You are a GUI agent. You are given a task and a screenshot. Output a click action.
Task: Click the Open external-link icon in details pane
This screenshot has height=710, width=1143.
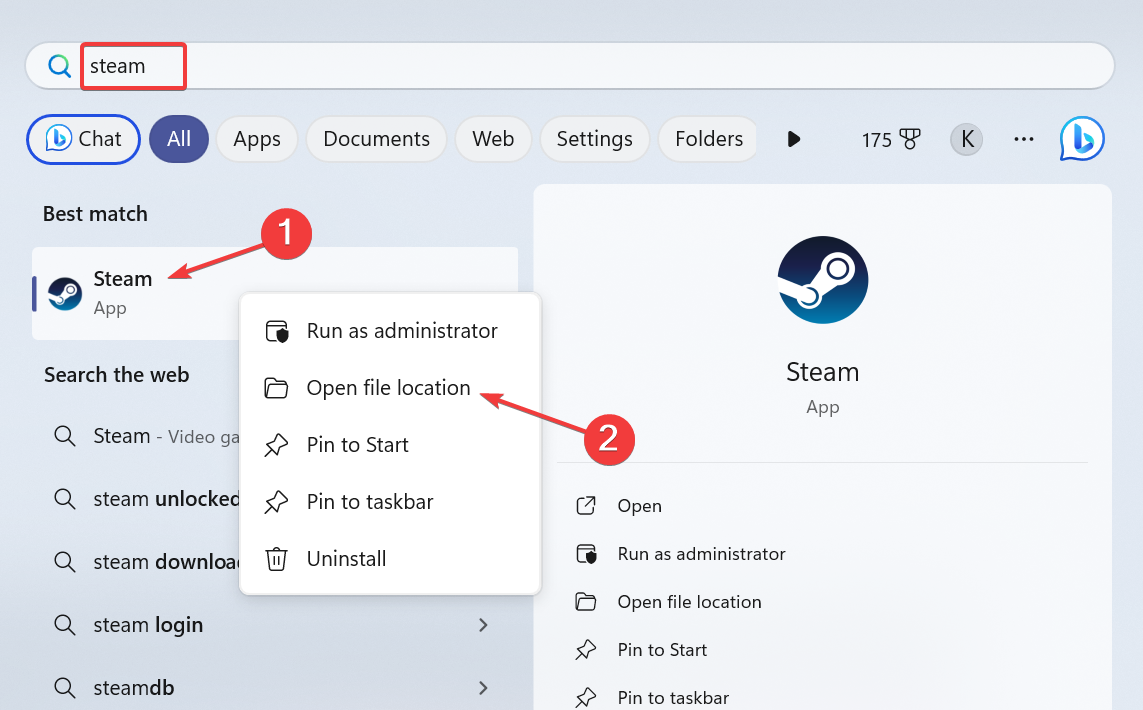coord(586,505)
